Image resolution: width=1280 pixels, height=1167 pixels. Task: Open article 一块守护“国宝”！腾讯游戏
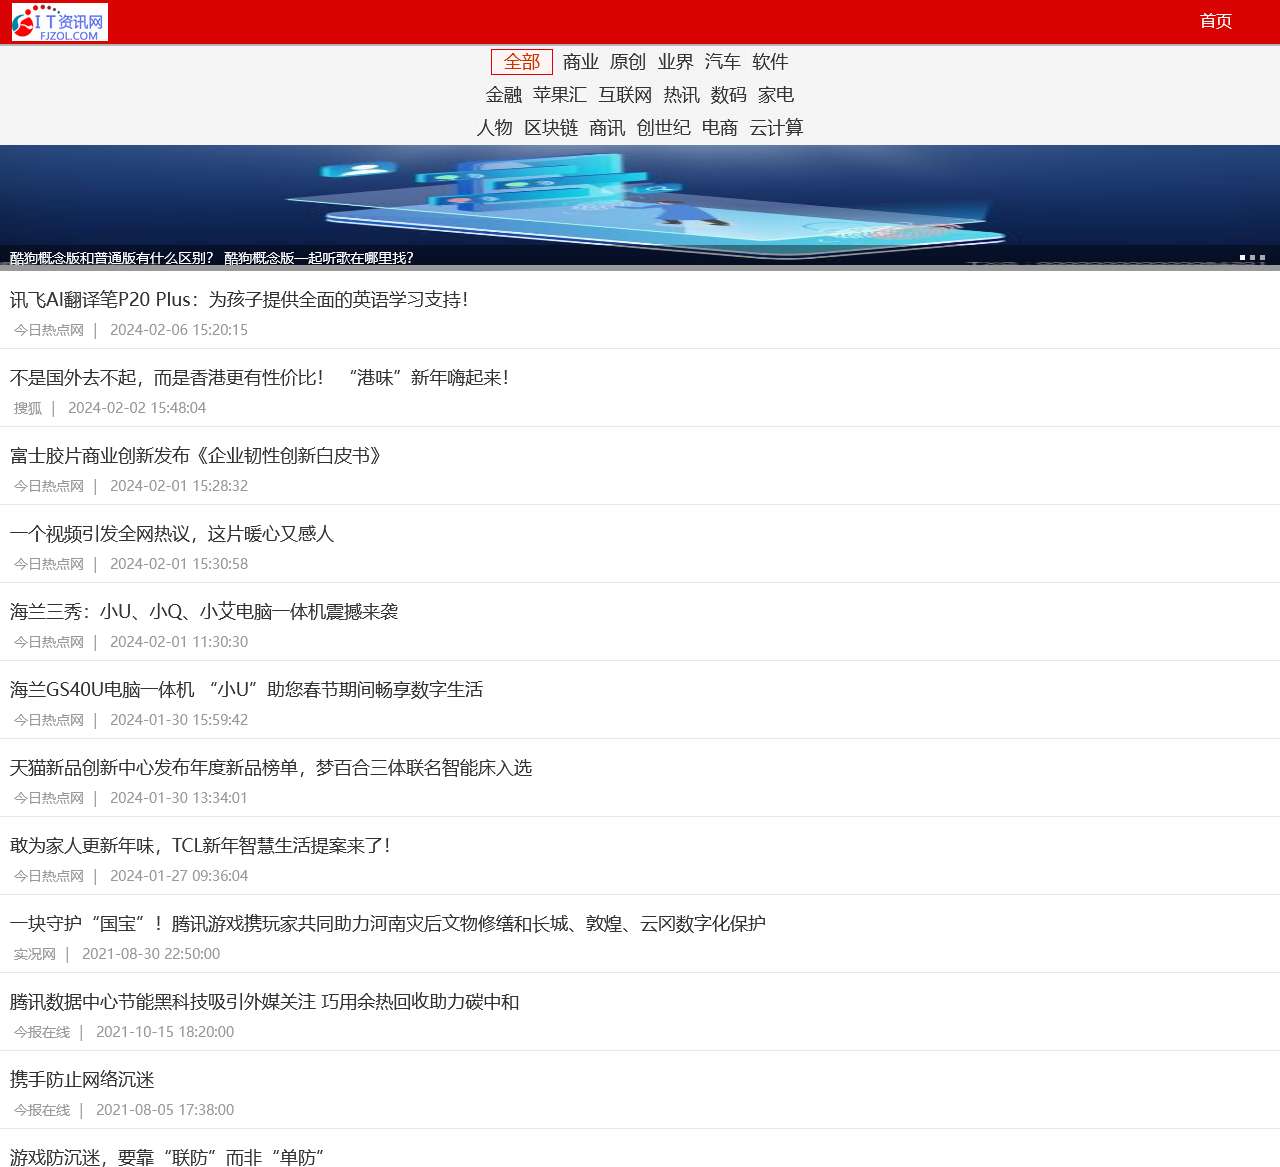(x=388, y=924)
